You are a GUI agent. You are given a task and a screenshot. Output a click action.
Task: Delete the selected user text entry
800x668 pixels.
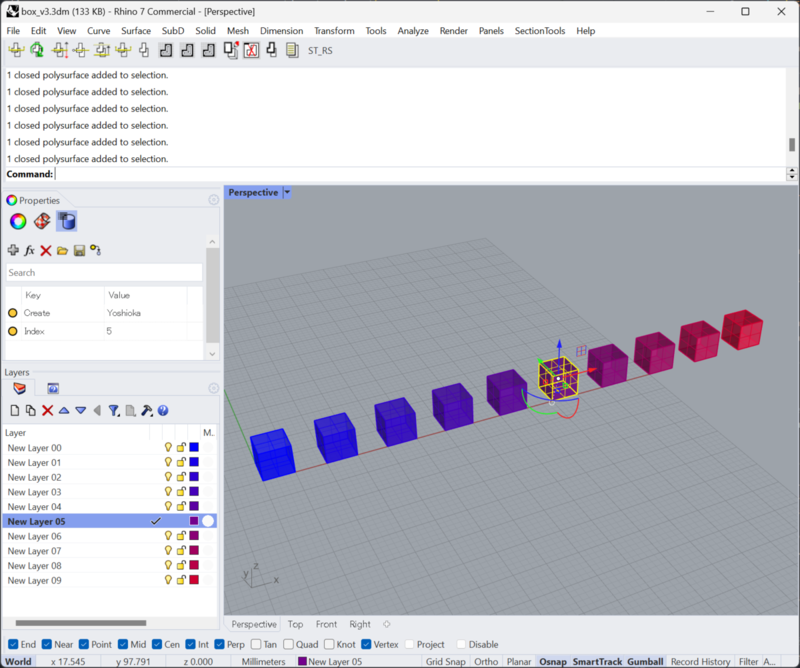click(46, 250)
